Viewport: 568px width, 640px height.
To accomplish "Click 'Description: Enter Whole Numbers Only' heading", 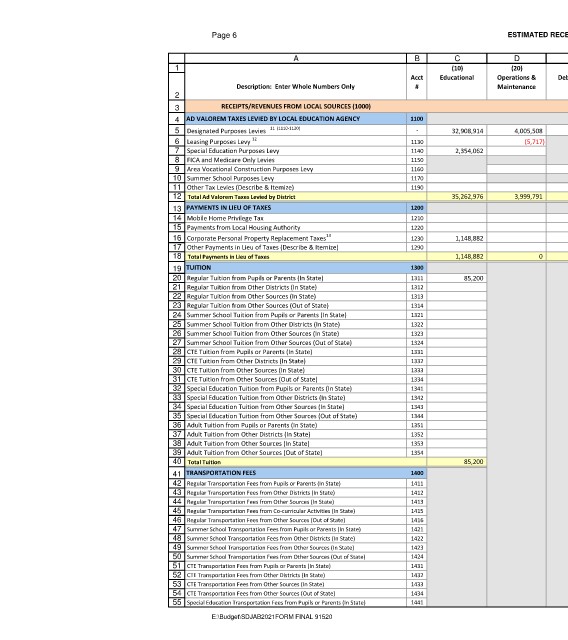I will [295, 87].
